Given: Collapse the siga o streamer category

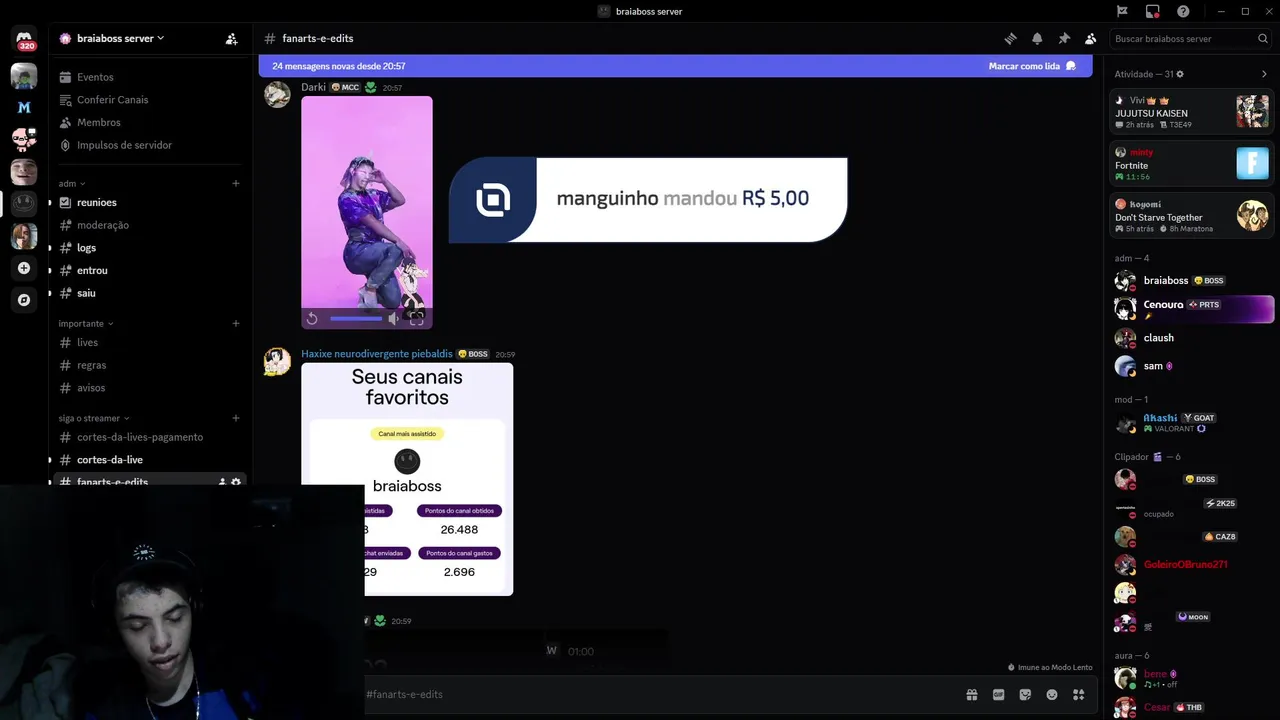Looking at the screenshot, I should pos(94,418).
